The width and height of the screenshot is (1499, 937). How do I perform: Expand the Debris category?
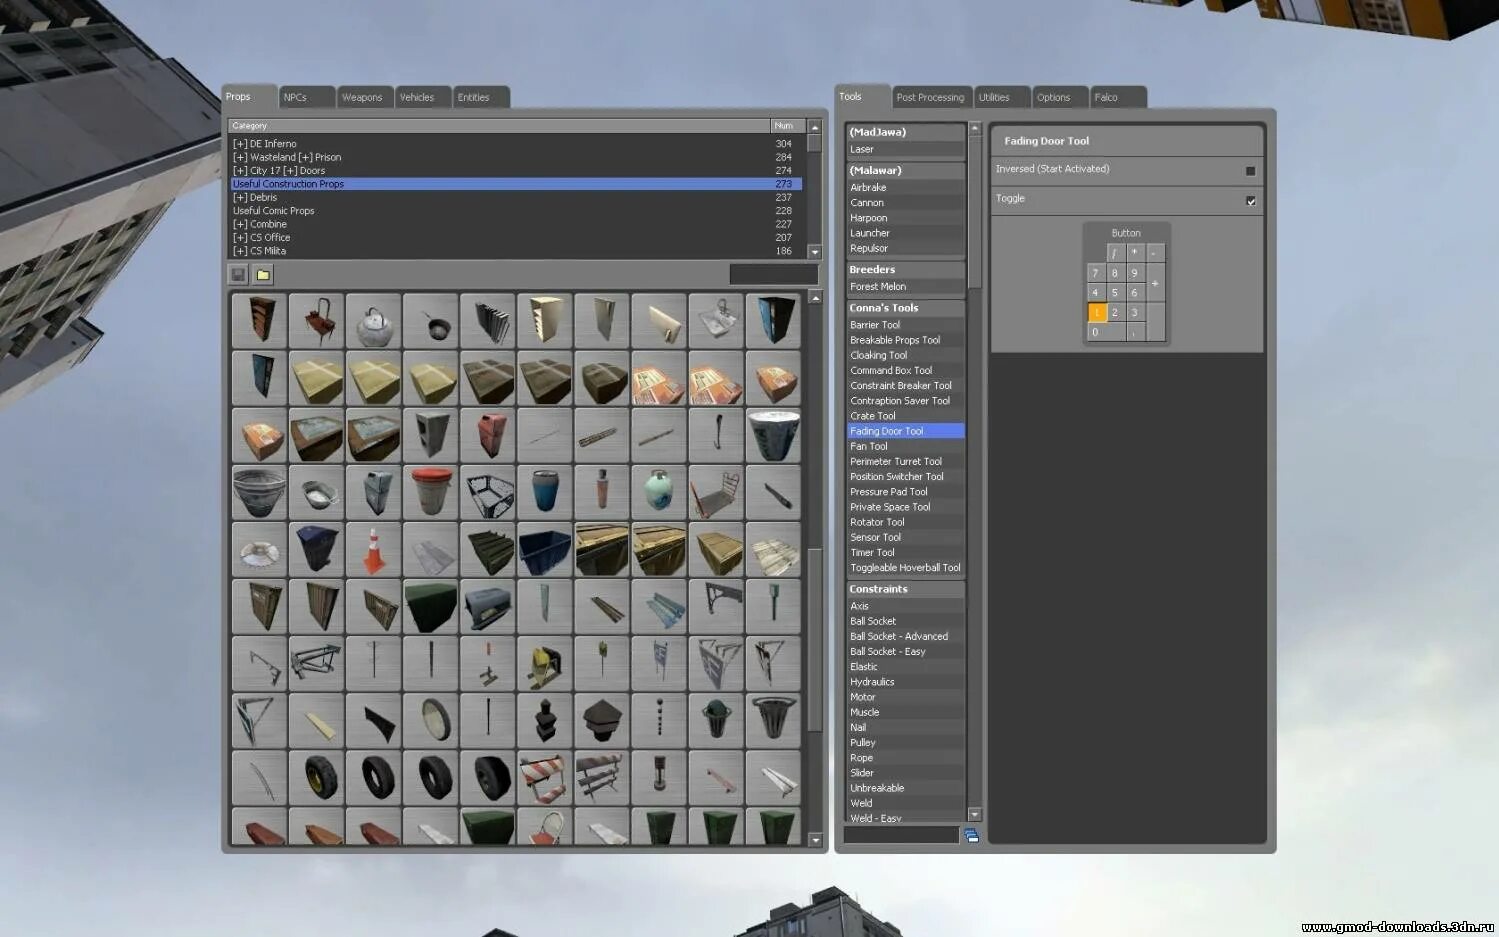point(240,197)
